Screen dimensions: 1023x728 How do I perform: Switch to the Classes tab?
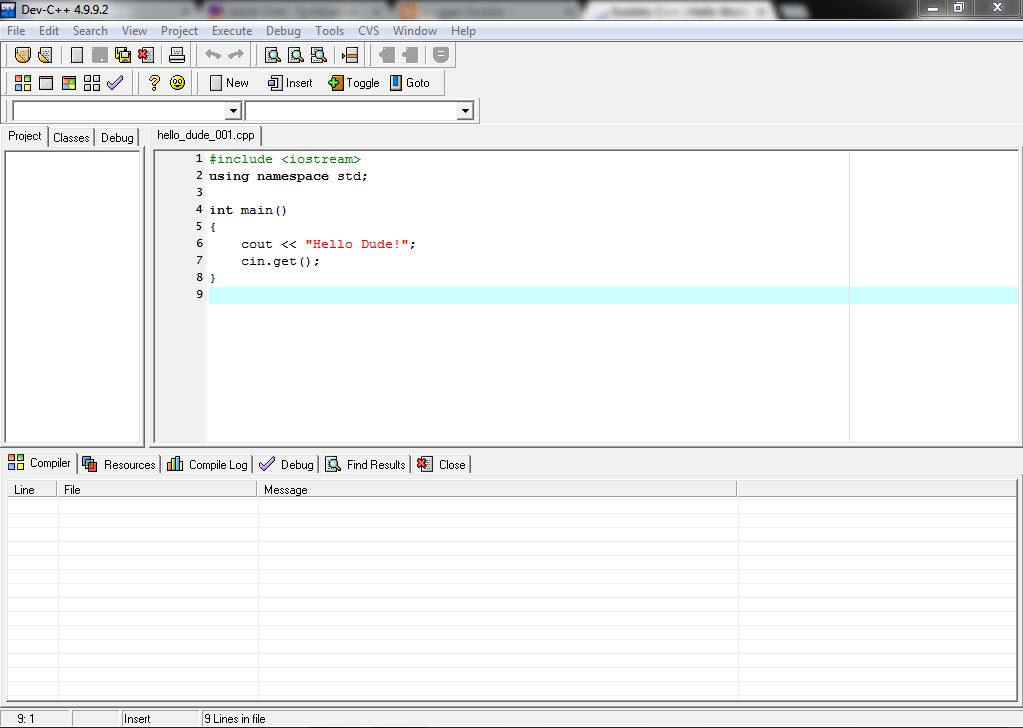70,137
